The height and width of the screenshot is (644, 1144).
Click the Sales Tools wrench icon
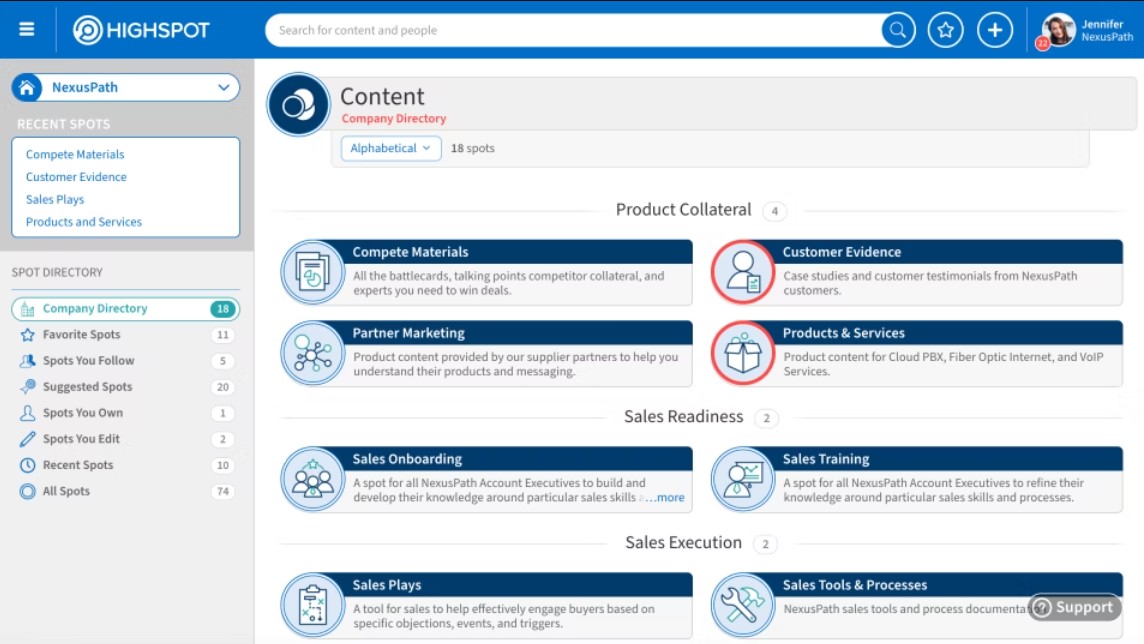(x=743, y=605)
